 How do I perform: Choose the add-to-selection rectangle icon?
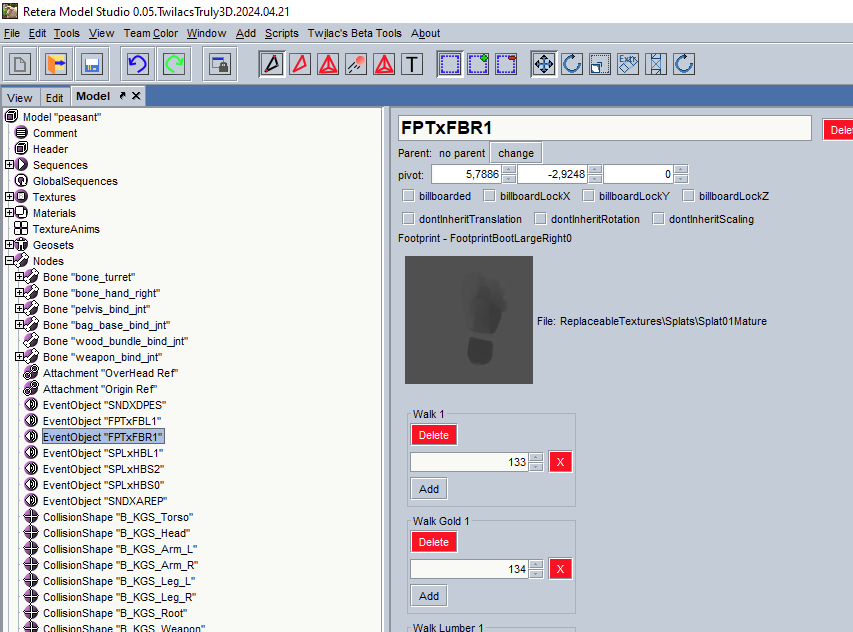(x=478, y=64)
